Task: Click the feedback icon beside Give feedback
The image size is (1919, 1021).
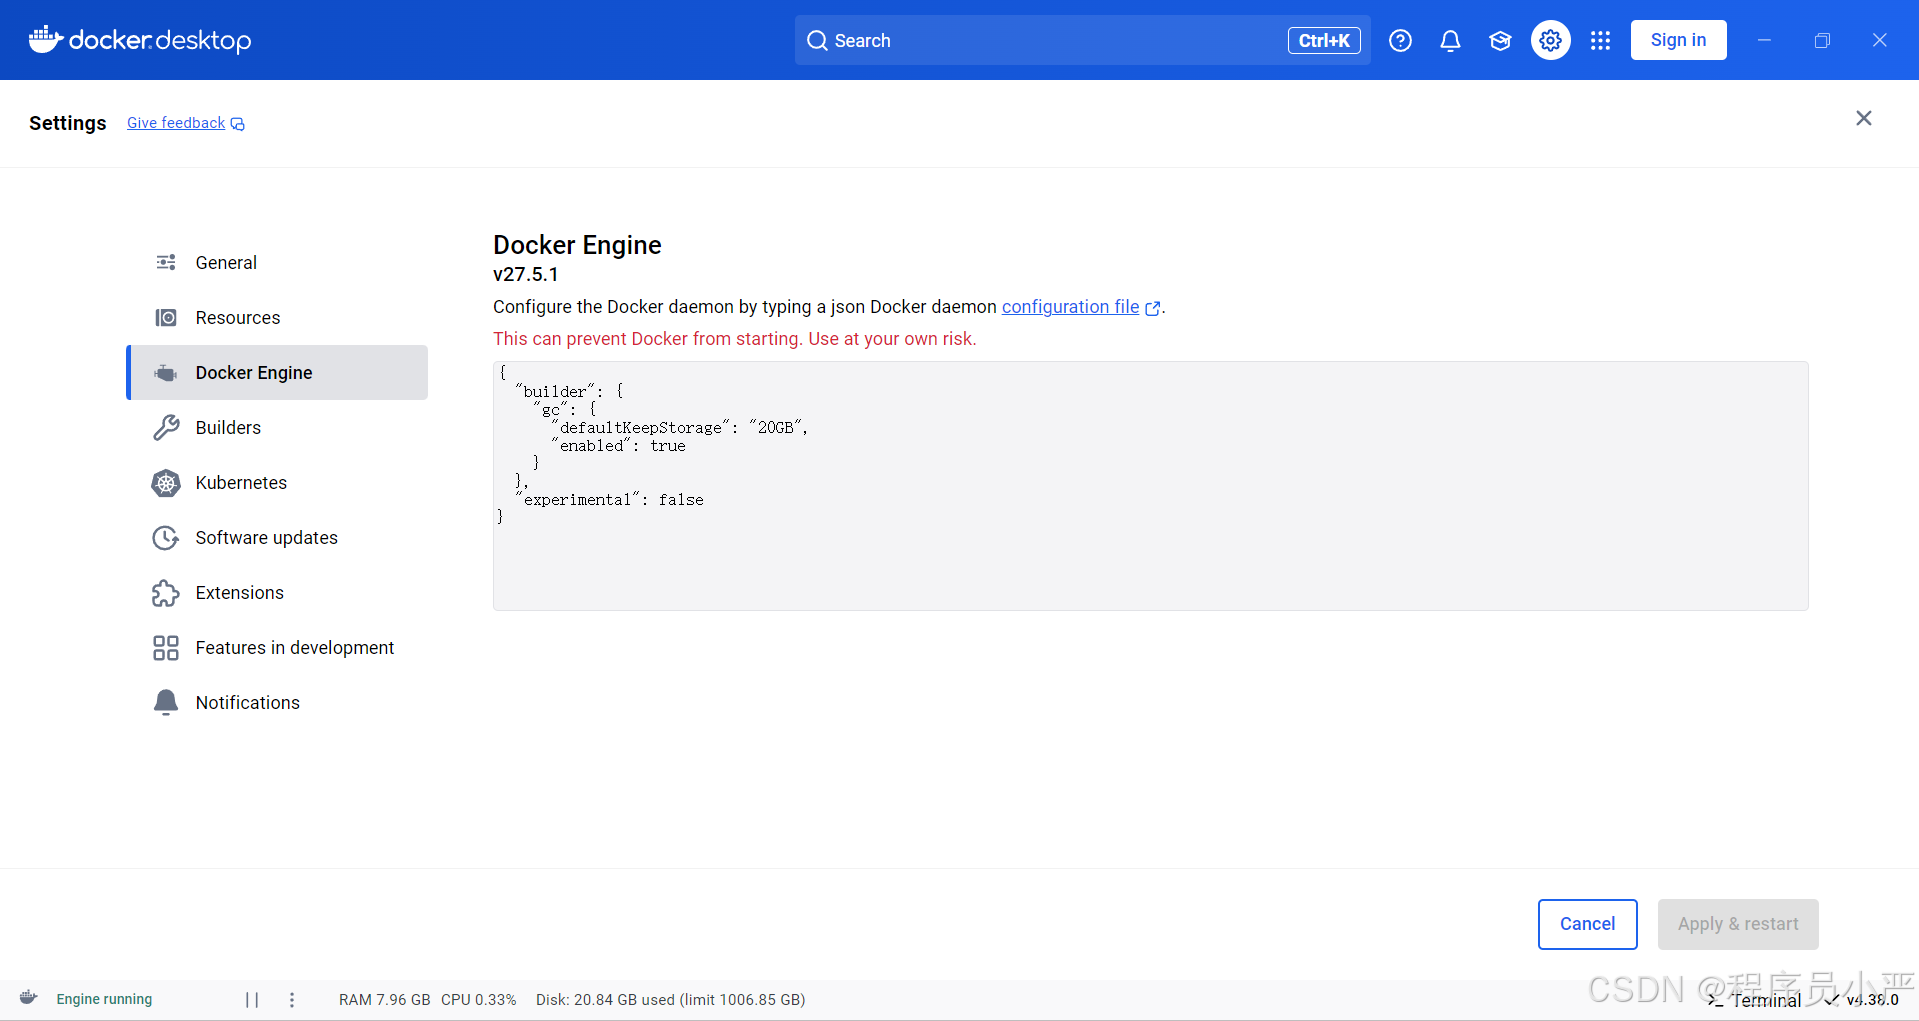Action: click(238, 124)
